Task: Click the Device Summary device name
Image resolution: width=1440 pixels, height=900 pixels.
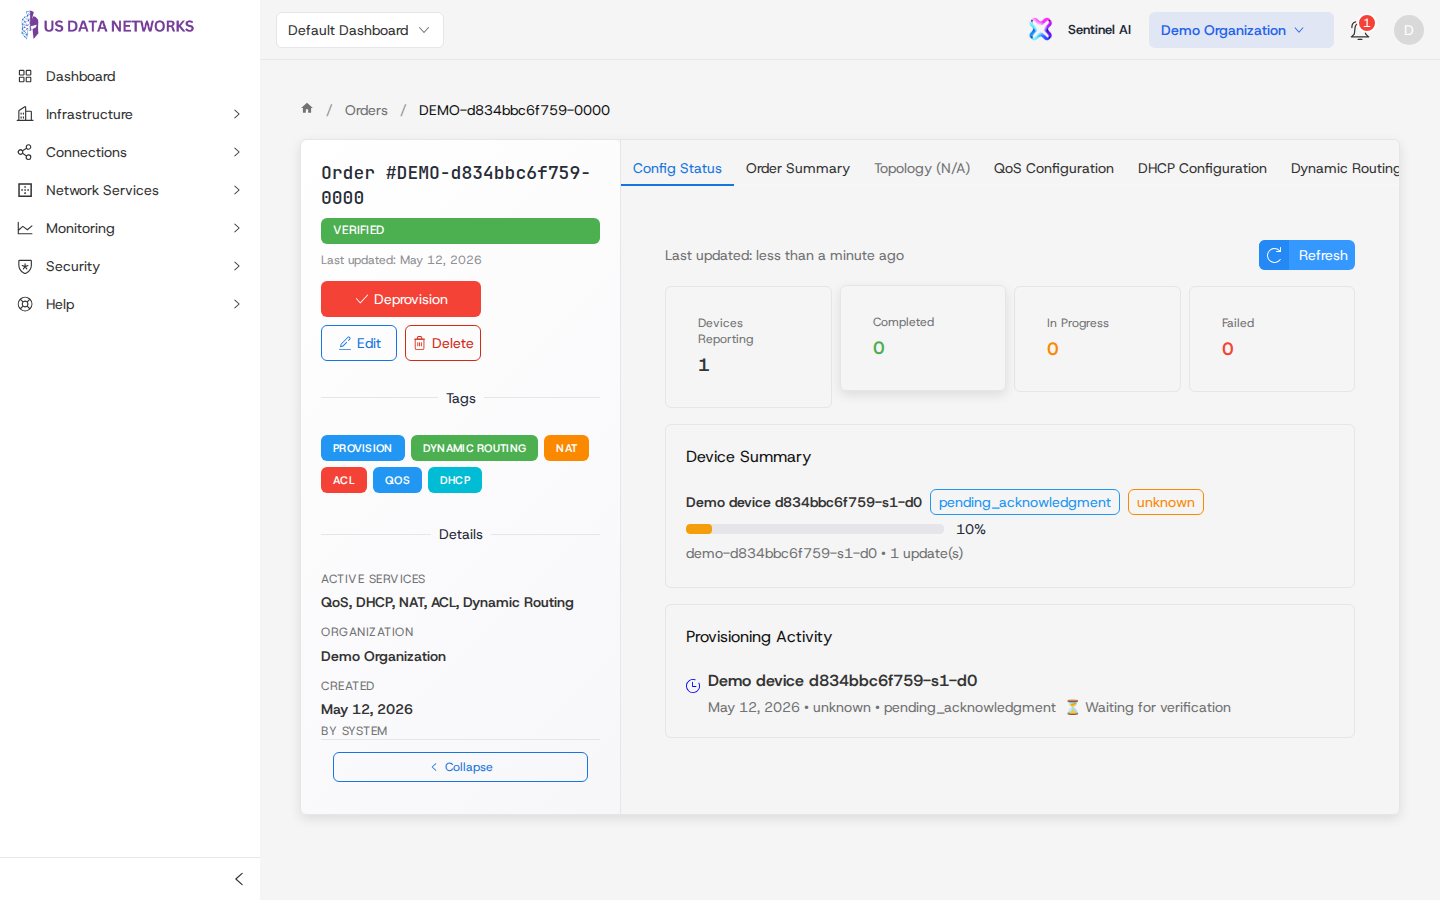Action: 804,502
